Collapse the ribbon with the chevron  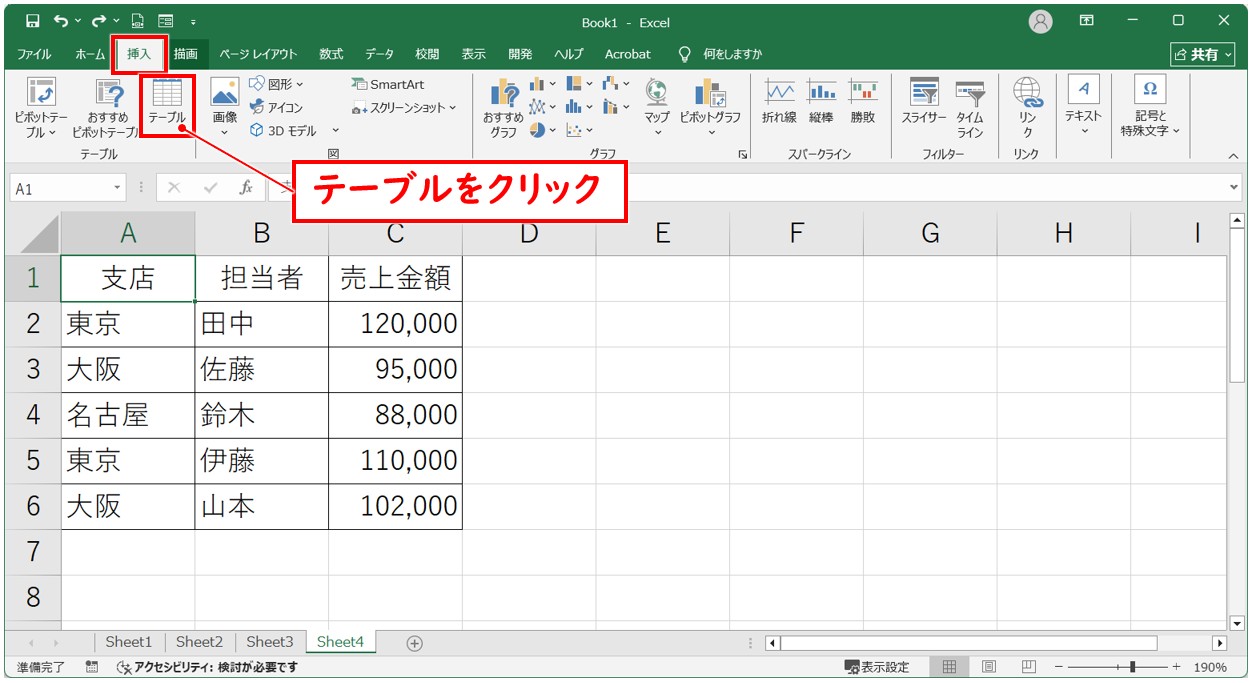click(x=1233, y=156)
